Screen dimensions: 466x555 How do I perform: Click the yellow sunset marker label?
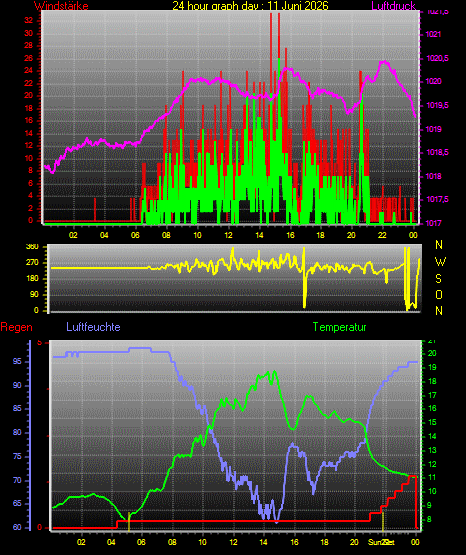pyautogui.click(x=381, y=542)
